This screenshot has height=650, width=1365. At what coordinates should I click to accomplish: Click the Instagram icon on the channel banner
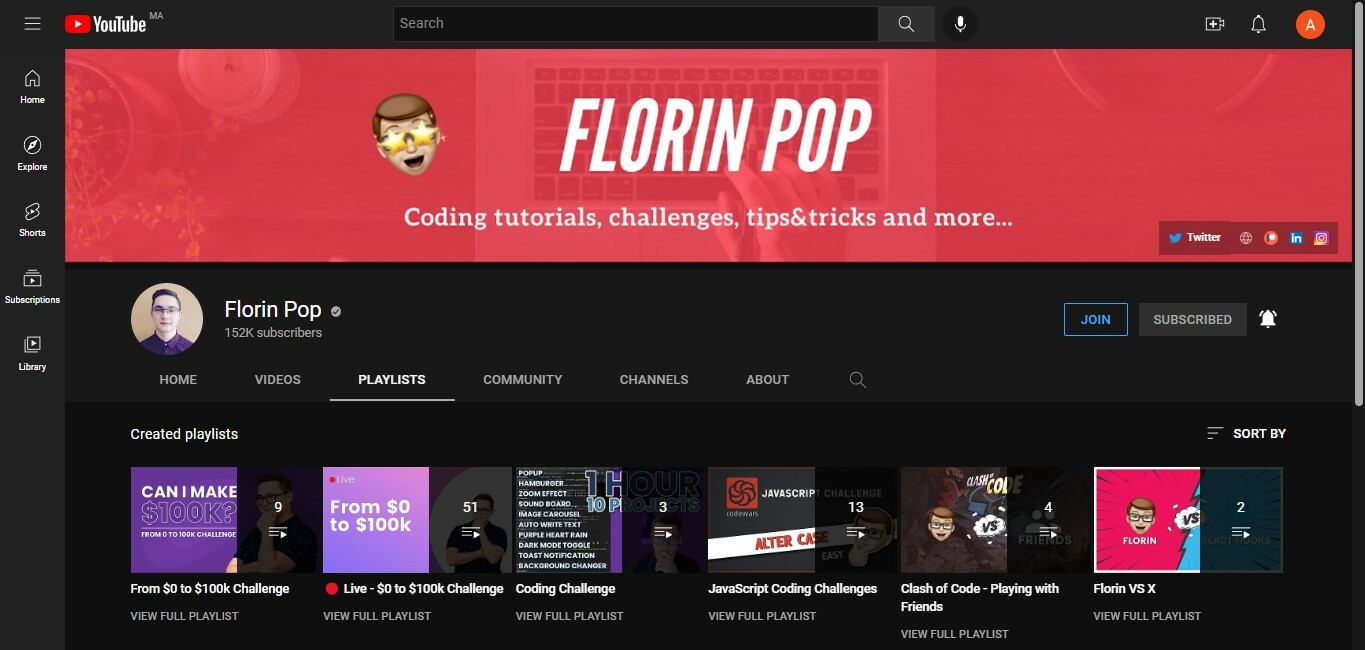(x=1320, y=237)
